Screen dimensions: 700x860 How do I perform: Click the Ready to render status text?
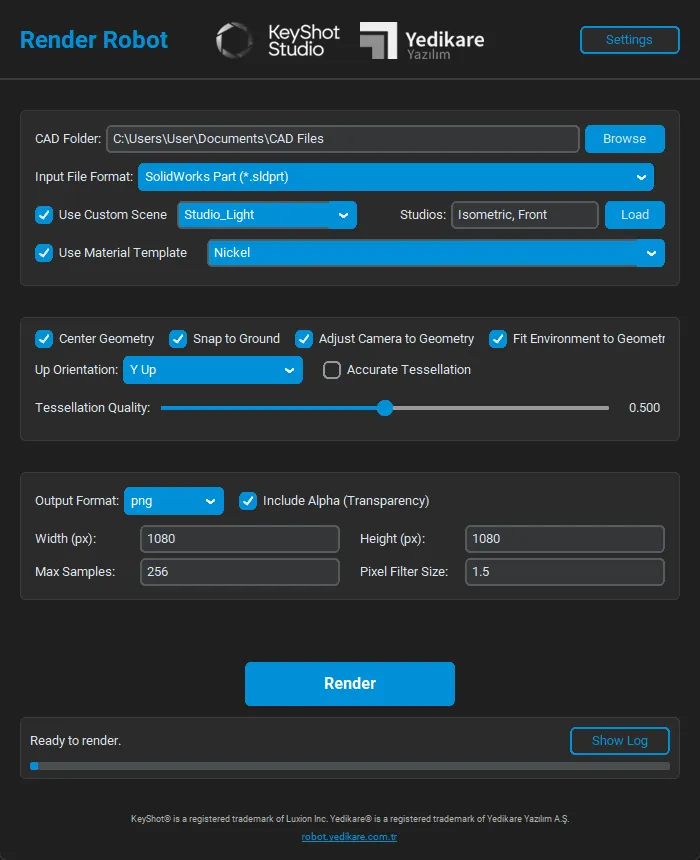click(76, 741)
